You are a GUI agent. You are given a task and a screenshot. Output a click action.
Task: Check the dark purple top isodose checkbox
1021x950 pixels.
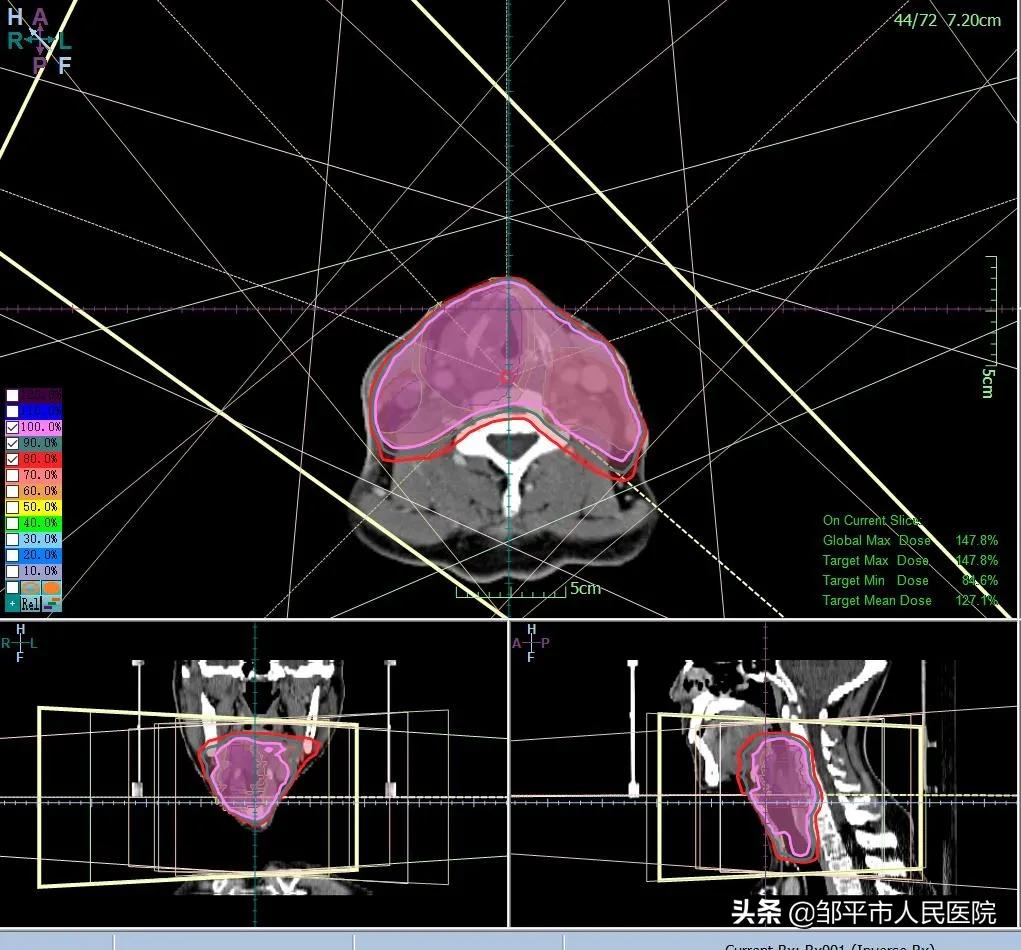[x=12, y=395]
